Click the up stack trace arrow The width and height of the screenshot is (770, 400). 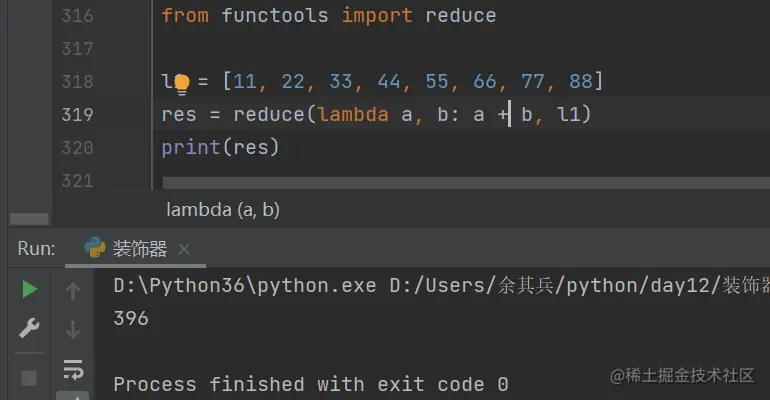pyautogui.click(x=72, y=291)
